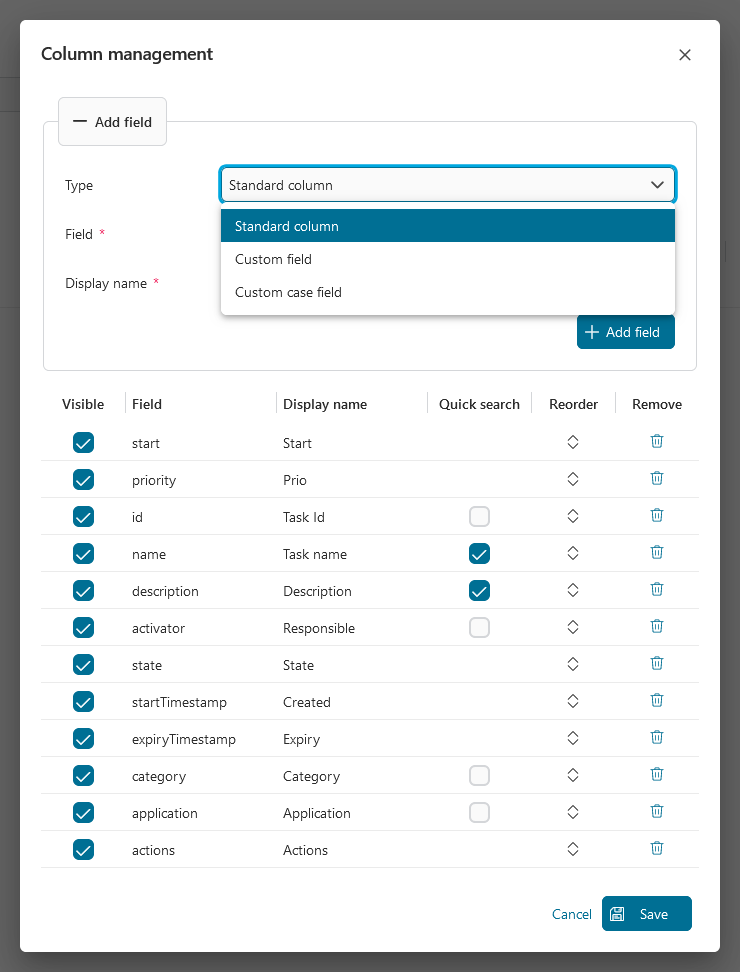Collapse the Type dropdown via chevron arrow
The image size is (740, 972).
click(x=657, y=185)
